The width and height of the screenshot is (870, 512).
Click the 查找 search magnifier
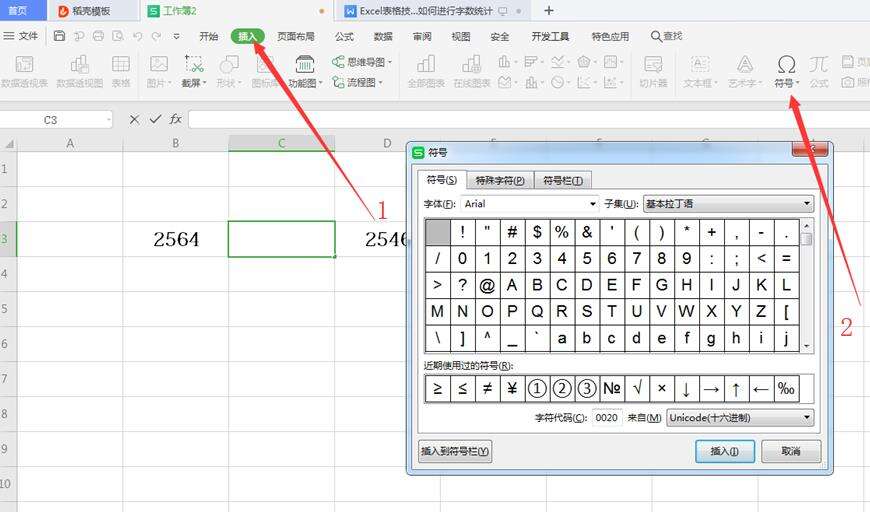coord(666,36)
